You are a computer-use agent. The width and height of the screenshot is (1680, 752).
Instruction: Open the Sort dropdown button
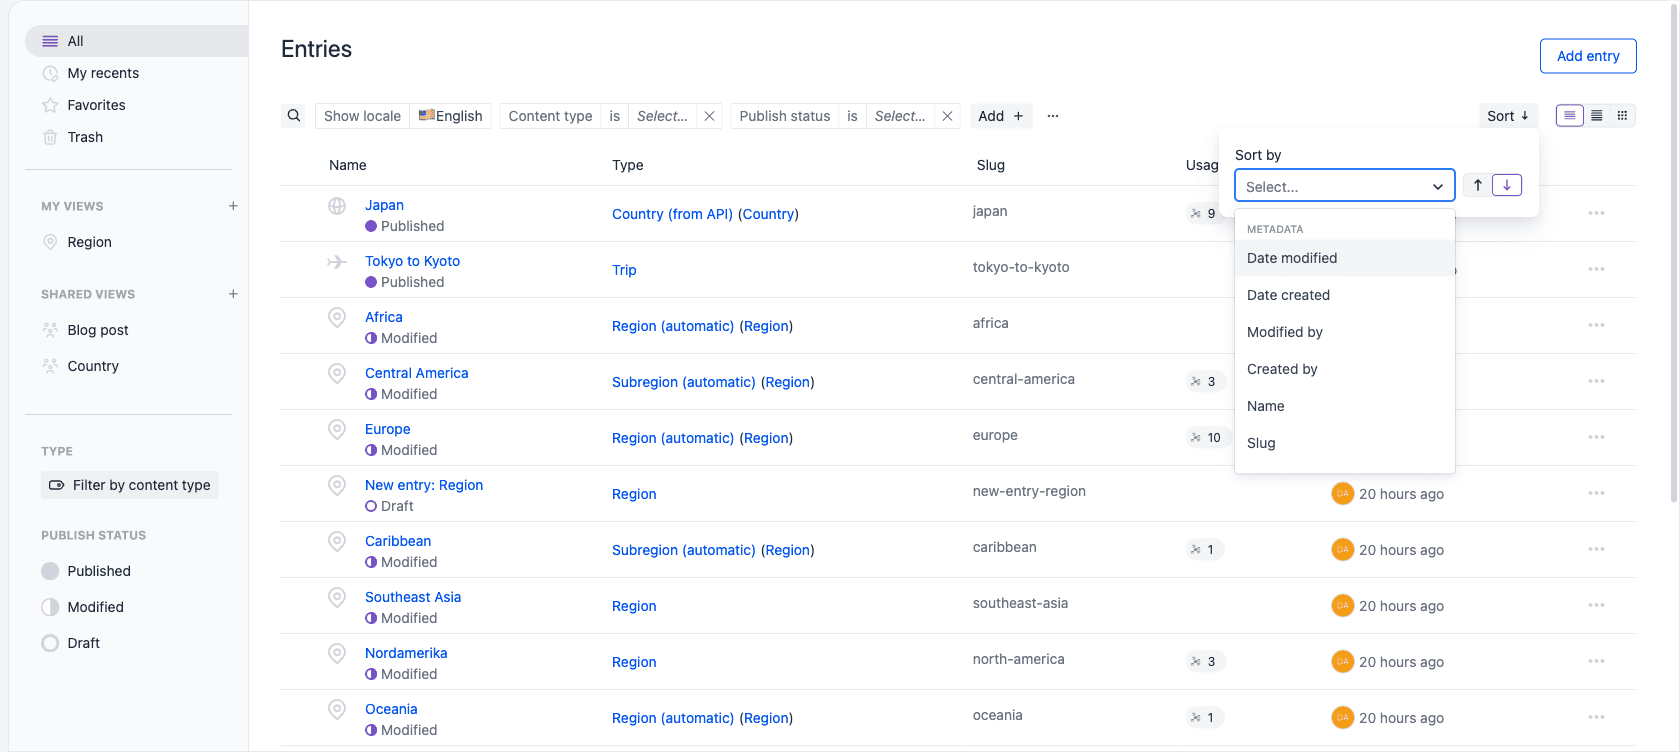pyautogui.click(x=1508, y=116)
